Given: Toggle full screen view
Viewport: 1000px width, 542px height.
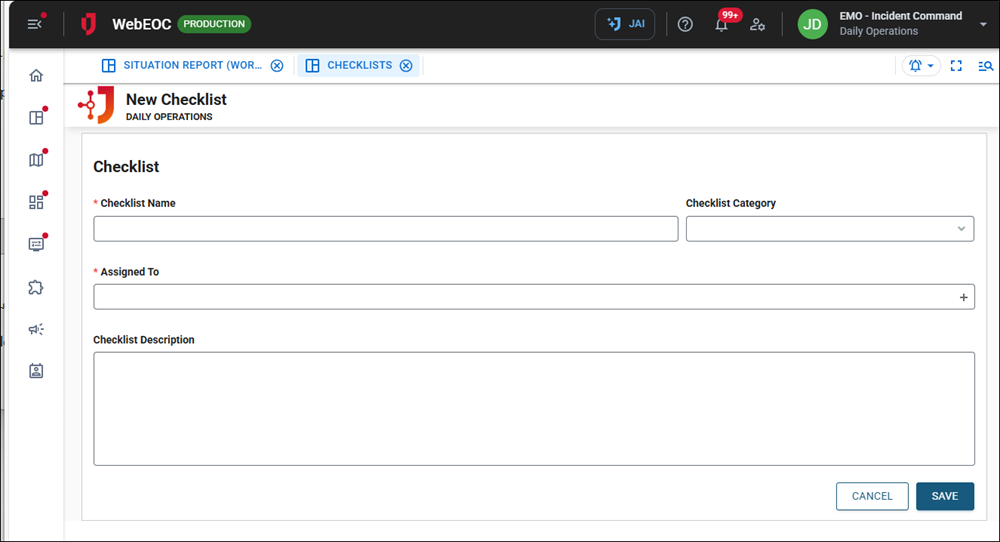Looking at the screenshot, I should (x=956, y=66).
